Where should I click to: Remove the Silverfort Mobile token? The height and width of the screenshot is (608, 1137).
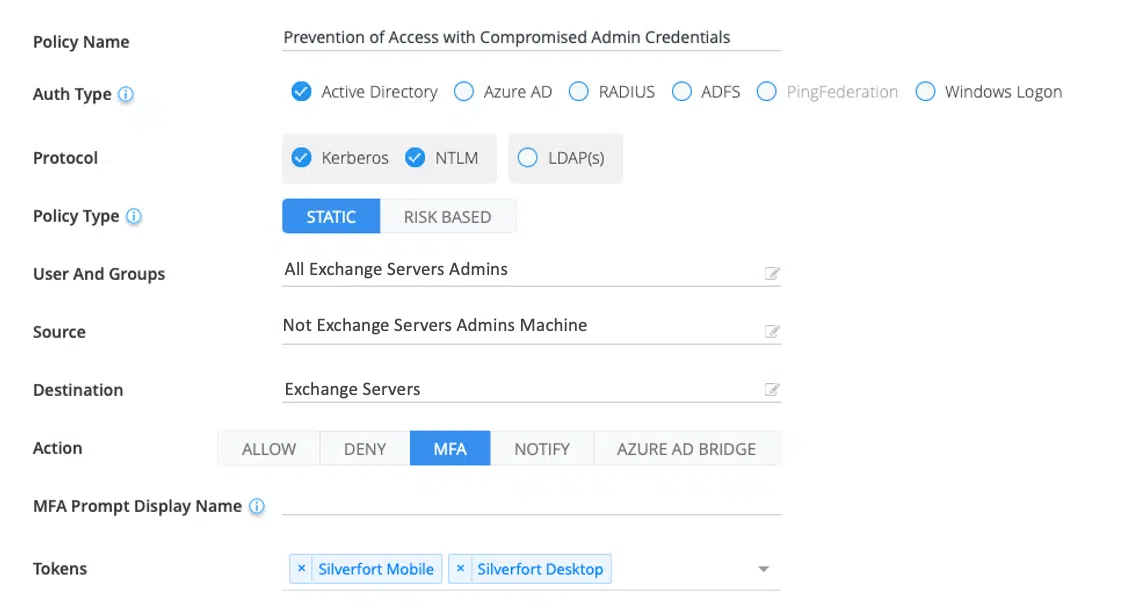(x=301, y=569)
